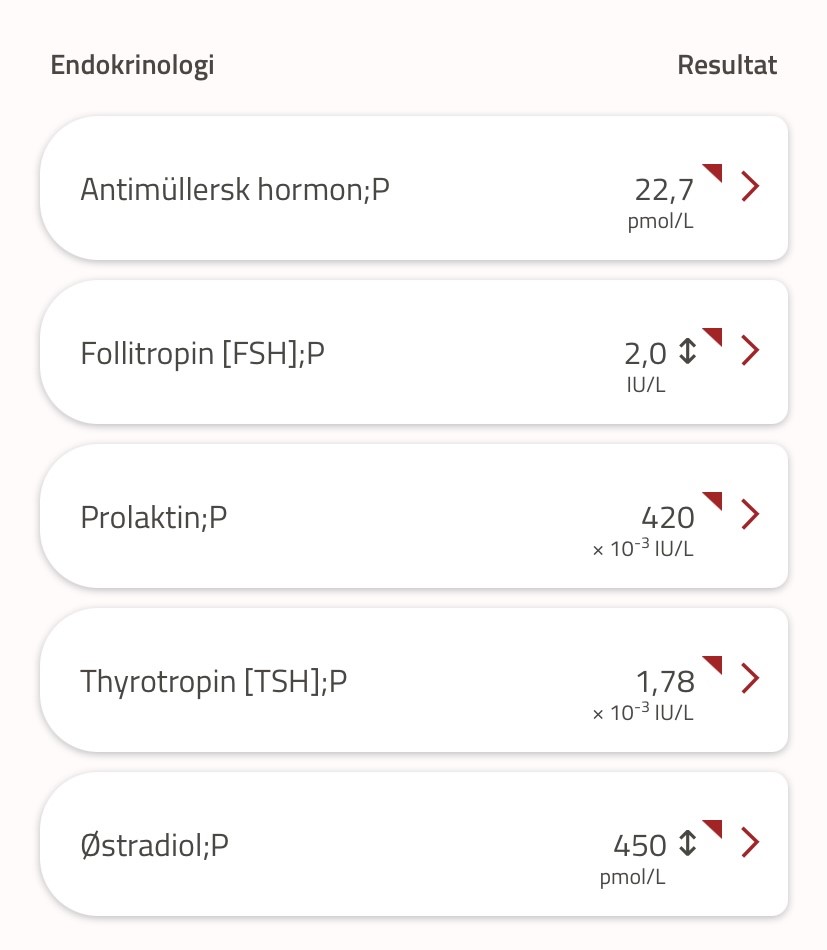The height and width of the screenshot is (950, 827).
Task: Select the Østradiol;P label
Action: point(155,845)
